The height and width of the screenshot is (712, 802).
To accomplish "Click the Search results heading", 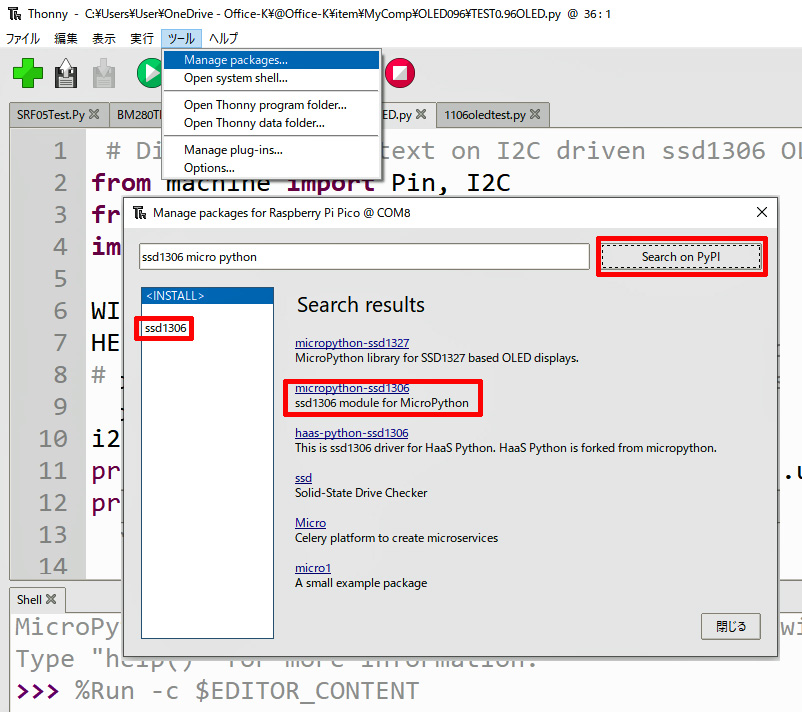I will [x=361, y=305].
